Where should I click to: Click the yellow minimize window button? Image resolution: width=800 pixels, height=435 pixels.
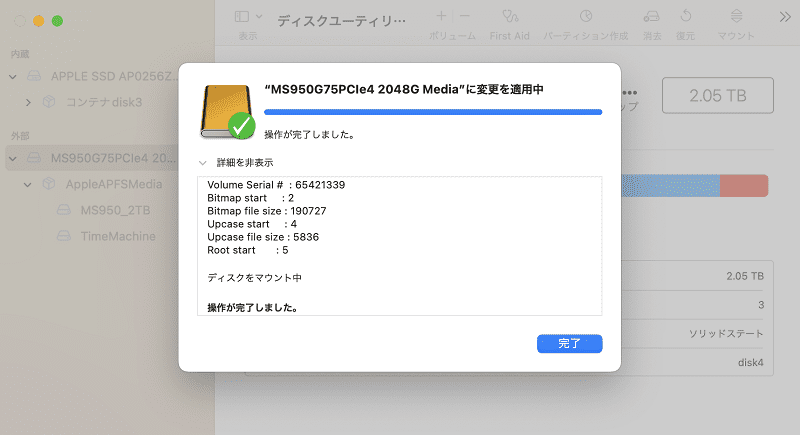pyautogui.click(x=39, y=21)
